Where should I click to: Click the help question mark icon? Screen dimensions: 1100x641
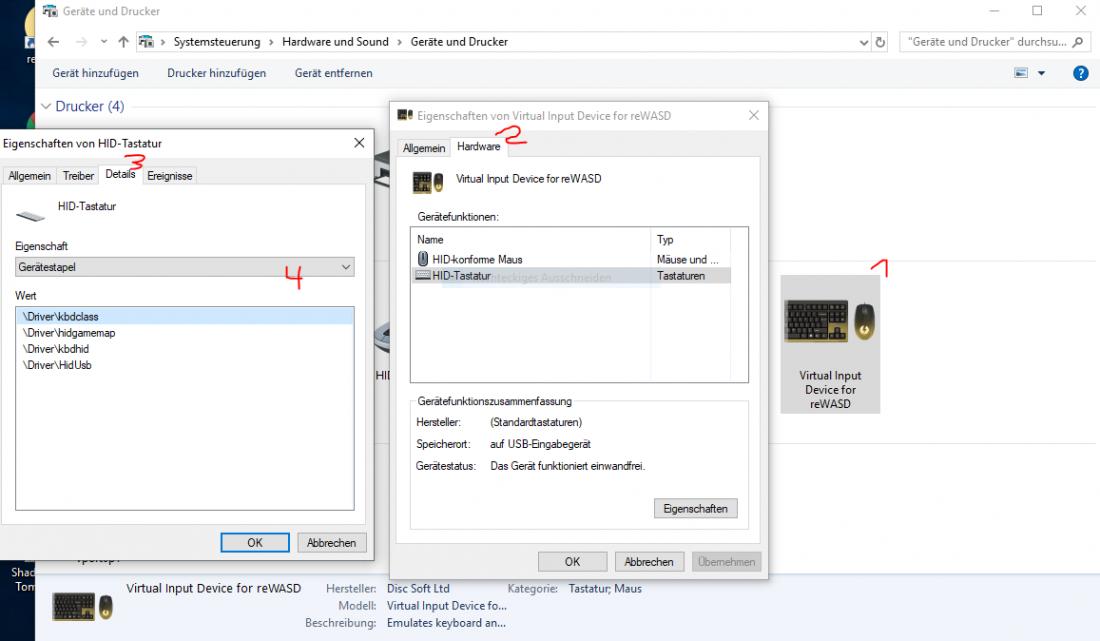tap(1080, 73)
